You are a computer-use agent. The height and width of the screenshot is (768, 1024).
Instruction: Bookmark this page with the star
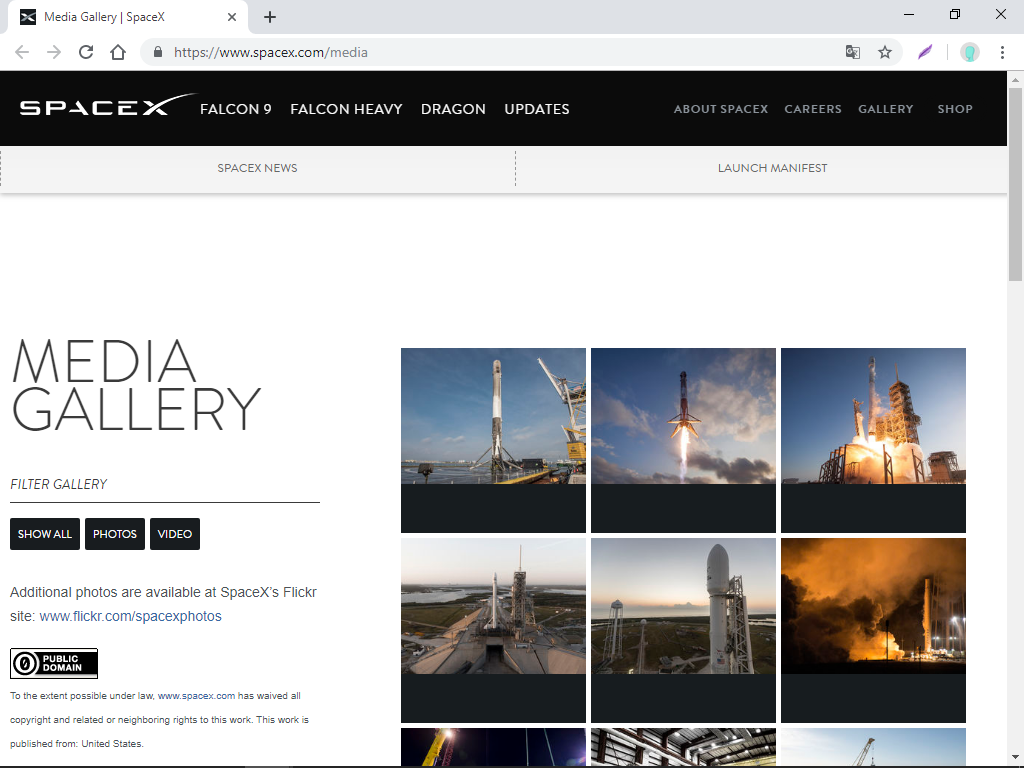point(884,52)
